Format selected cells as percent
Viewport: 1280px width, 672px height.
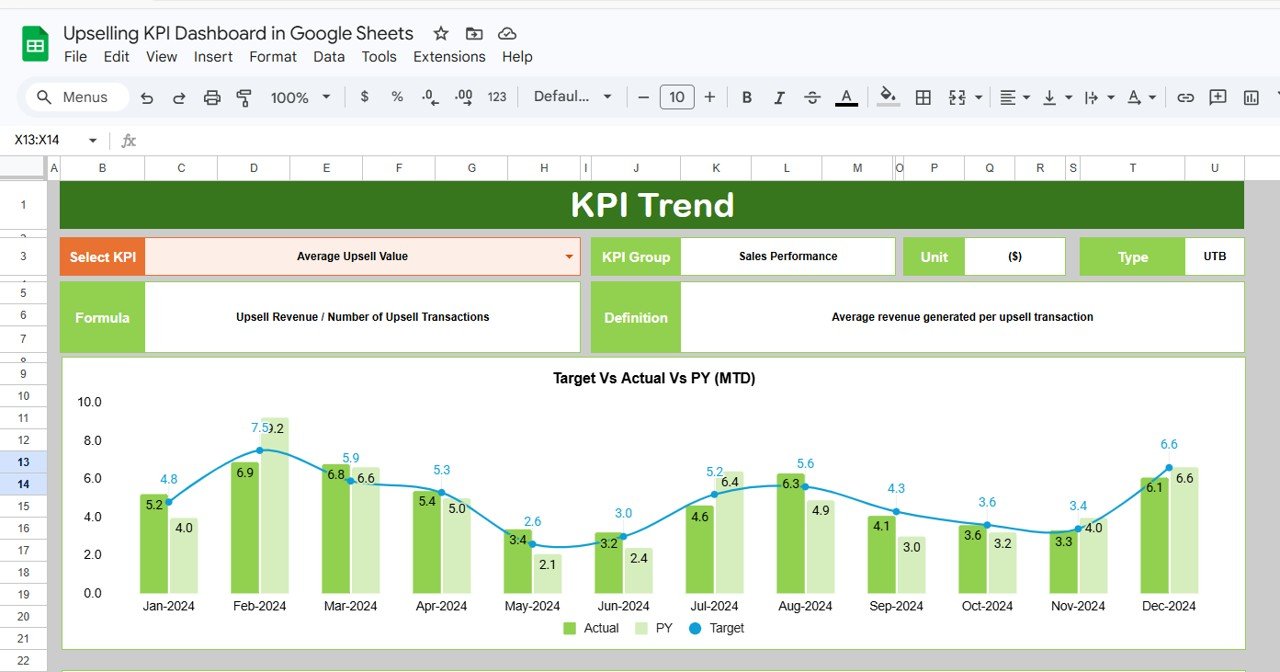[396, 97]
